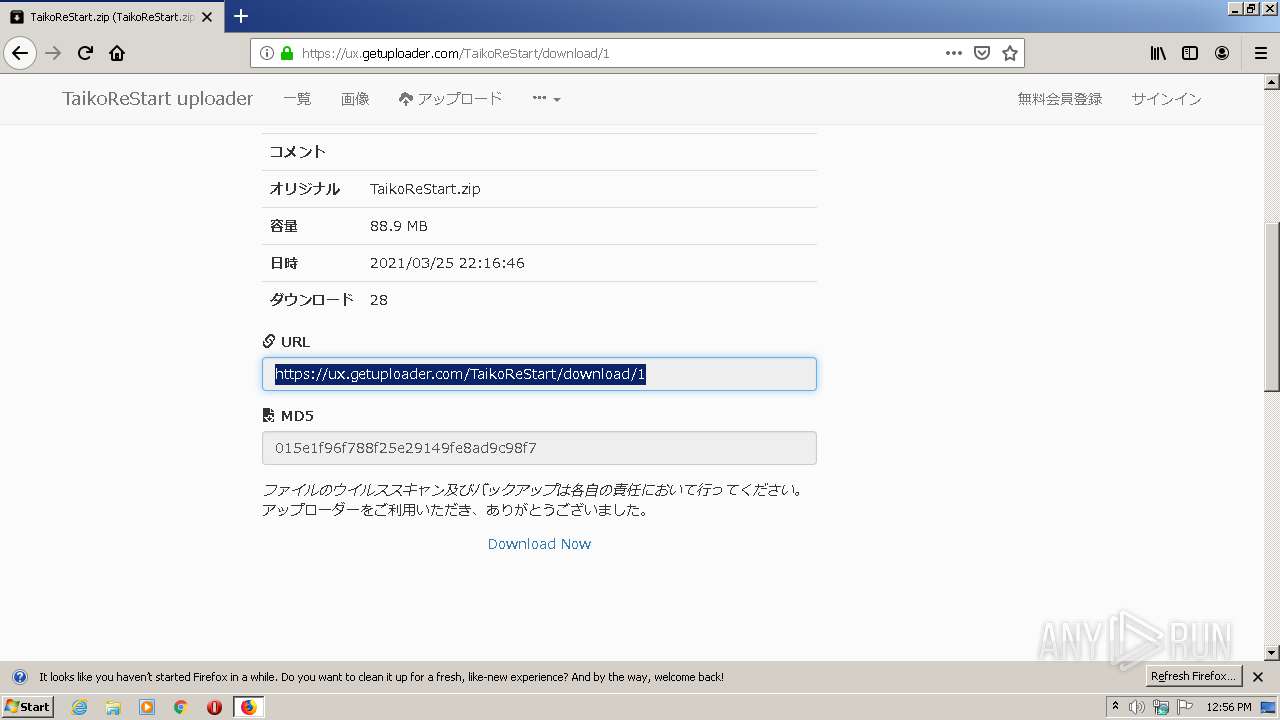Show site information icon in address bar
The height and width of the screenshot is (720, 1280).
[x=267, y=53]
